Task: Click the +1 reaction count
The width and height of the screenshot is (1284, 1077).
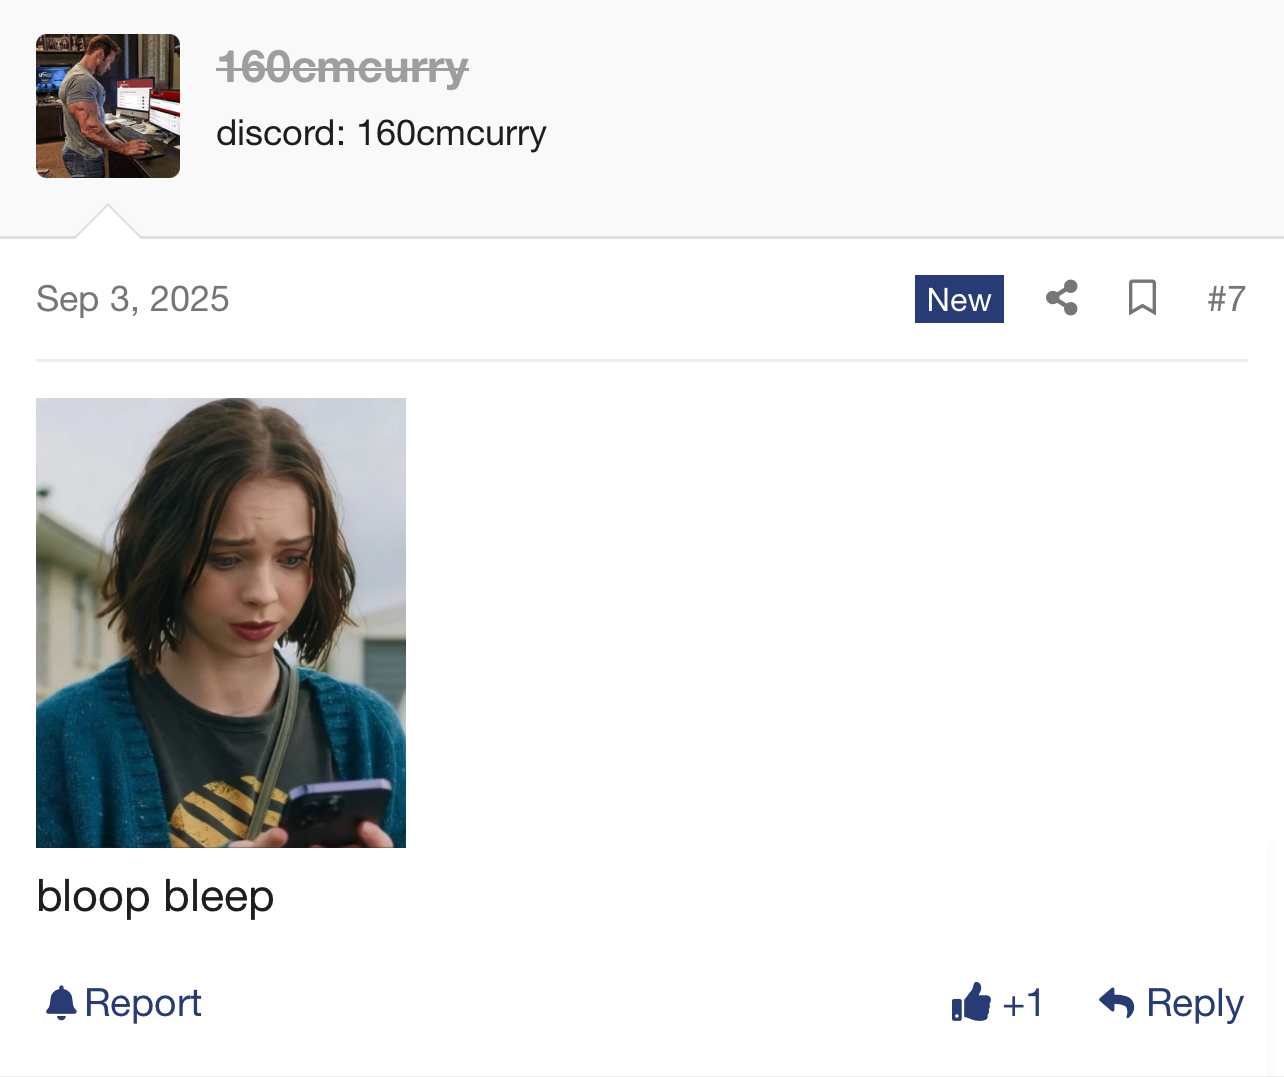Action: coord(1022,1002)
